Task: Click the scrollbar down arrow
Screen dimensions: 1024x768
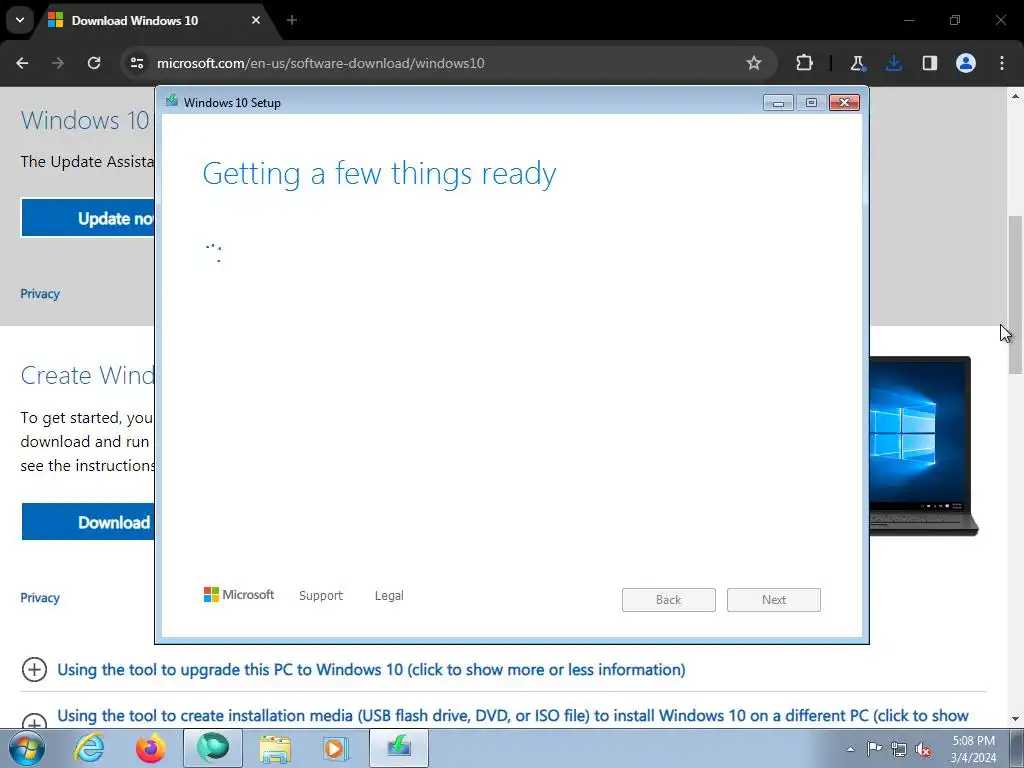Action: point(1015,718)
